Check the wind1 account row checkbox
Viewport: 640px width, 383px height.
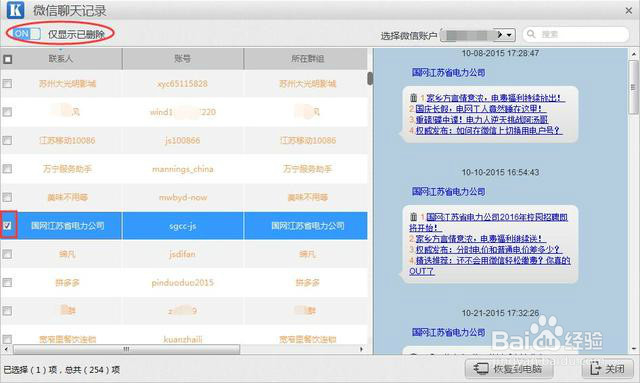(7, 112)
